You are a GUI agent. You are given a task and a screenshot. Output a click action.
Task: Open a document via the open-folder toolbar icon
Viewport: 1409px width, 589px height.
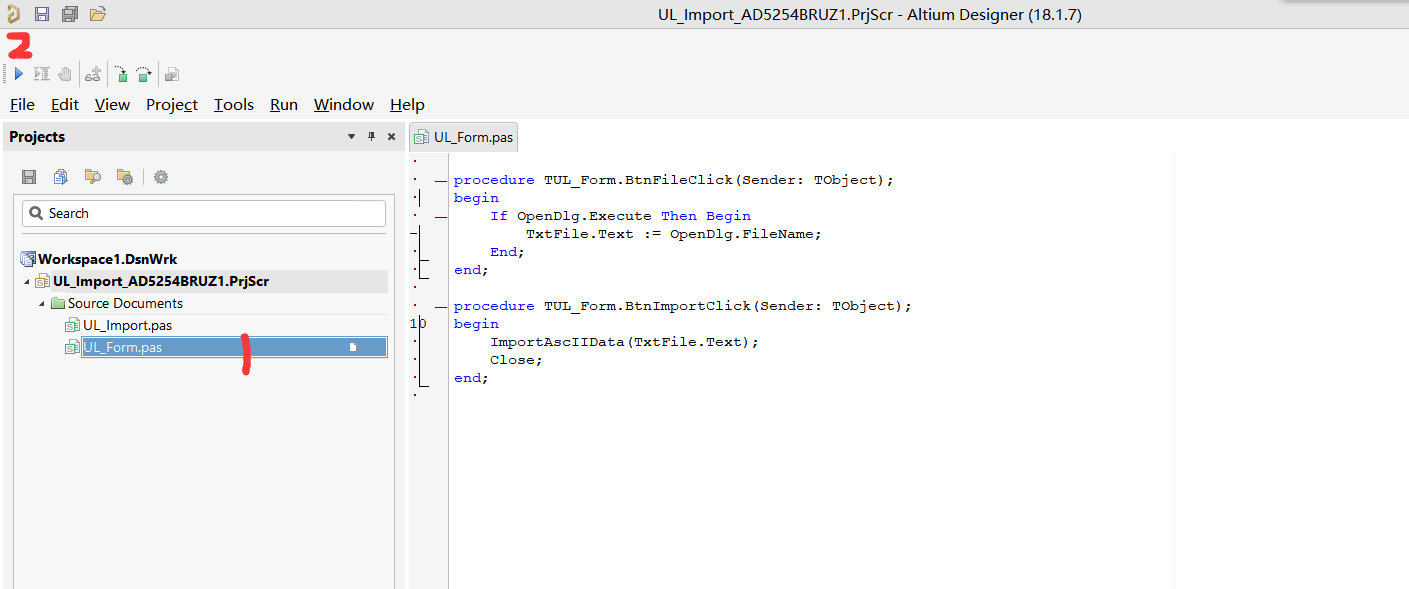[97, 14]
